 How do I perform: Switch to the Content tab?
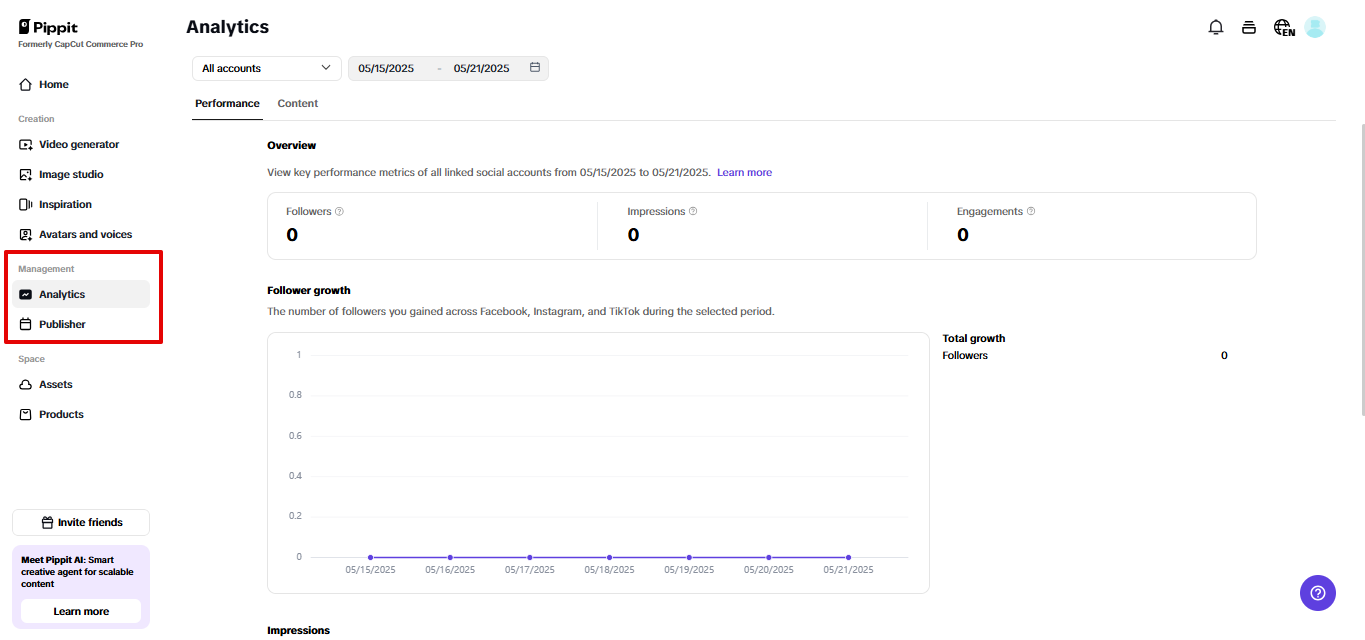297,103
